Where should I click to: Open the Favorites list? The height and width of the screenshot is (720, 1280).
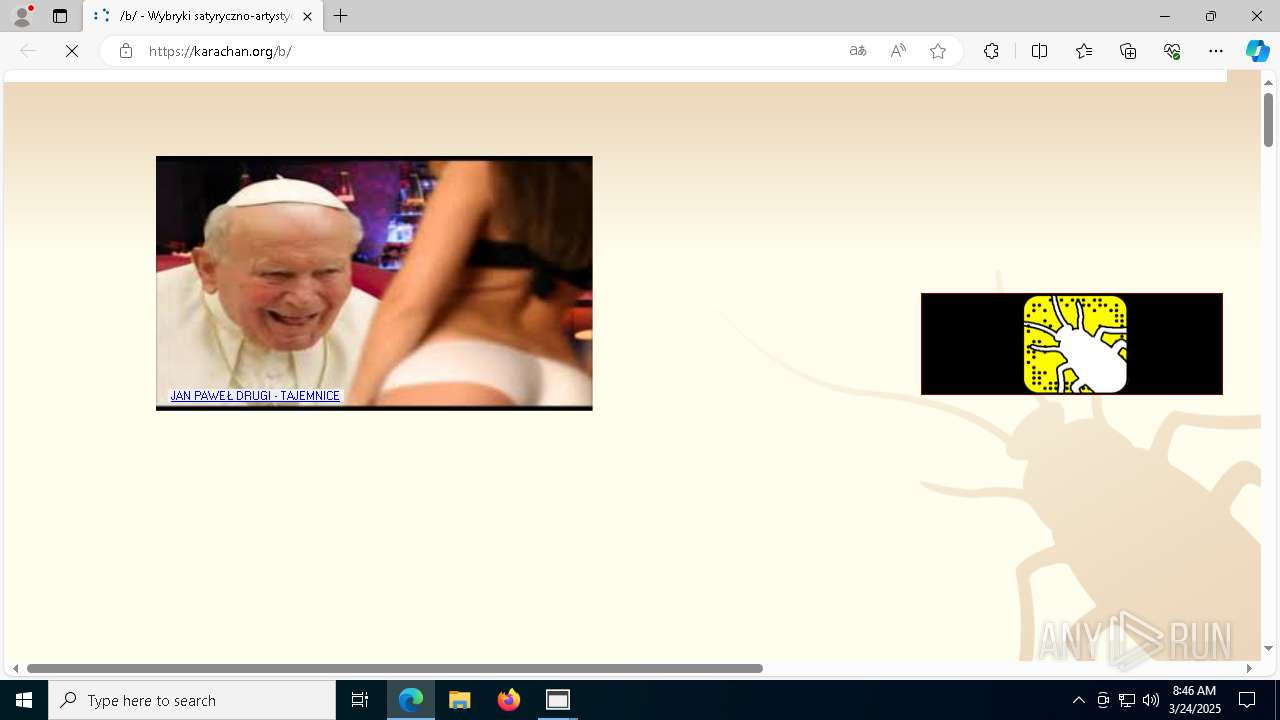(1084, 51)
